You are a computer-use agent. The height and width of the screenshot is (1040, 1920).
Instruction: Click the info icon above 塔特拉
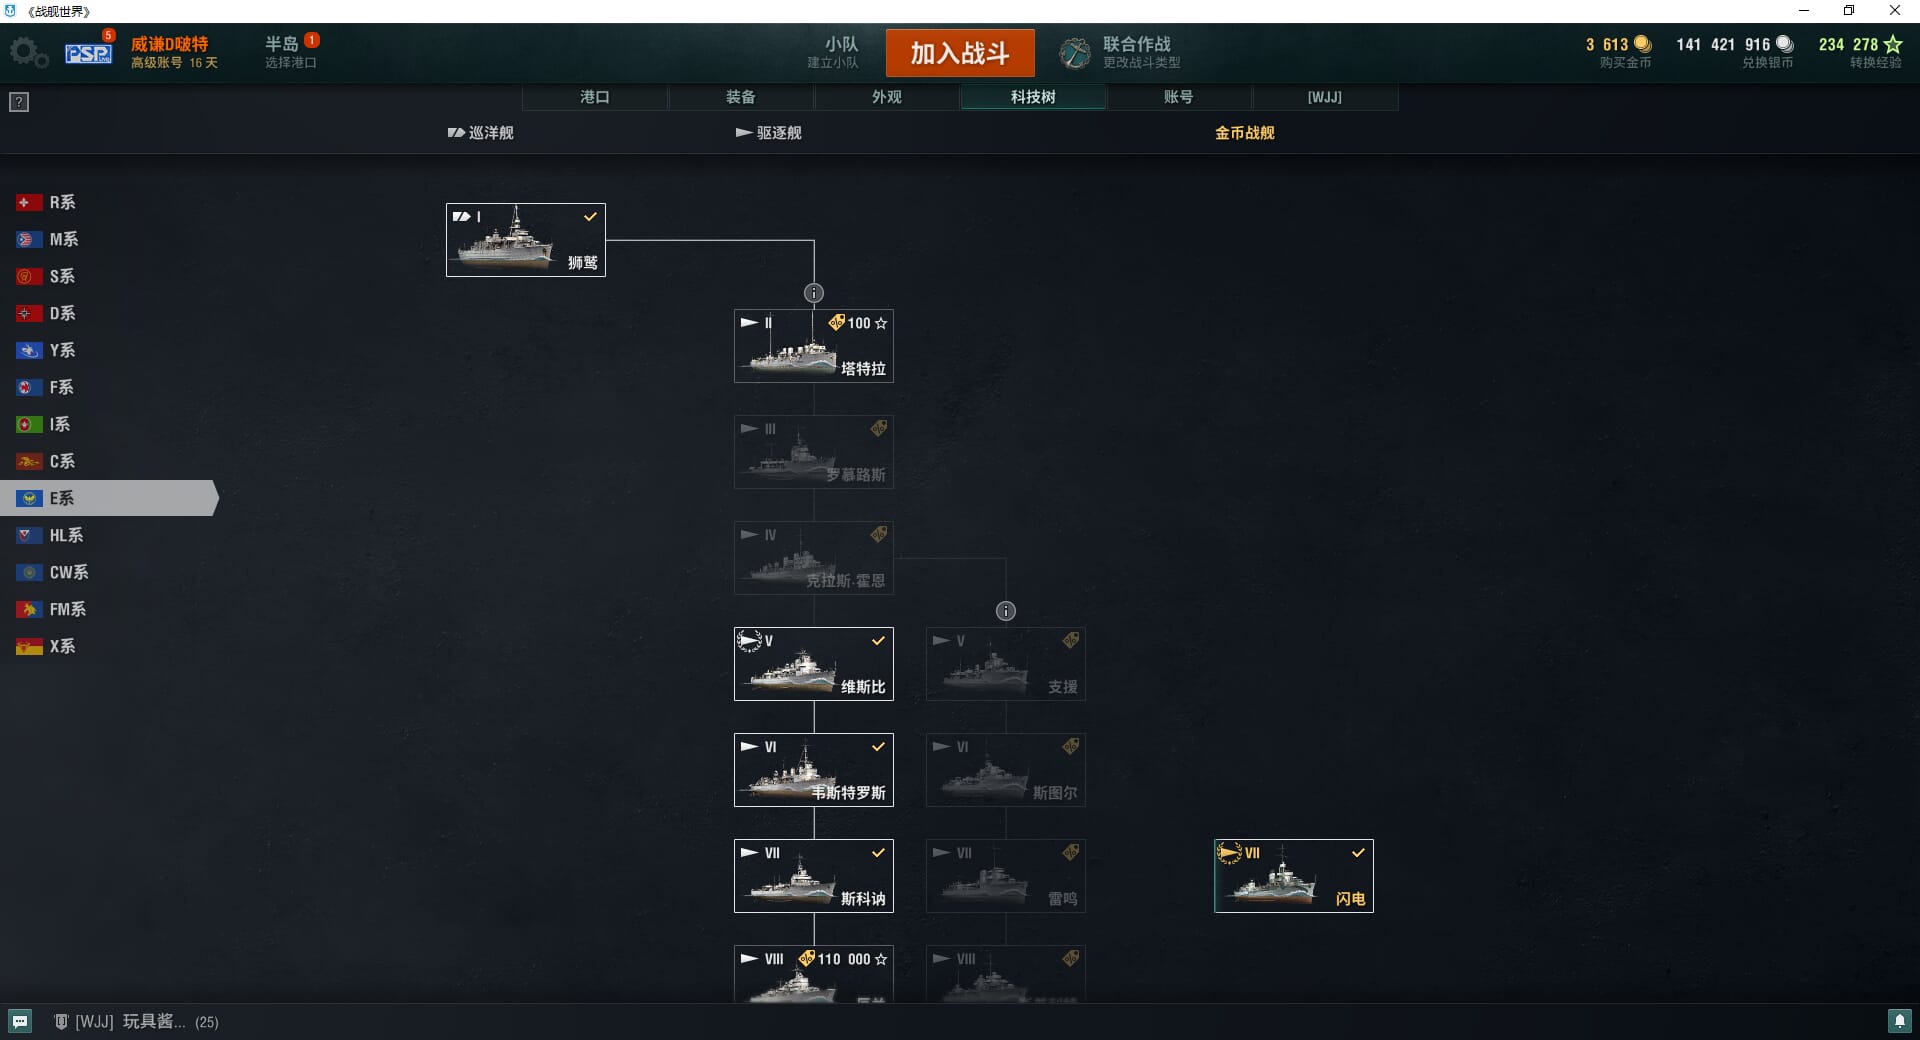click(814, 293)
